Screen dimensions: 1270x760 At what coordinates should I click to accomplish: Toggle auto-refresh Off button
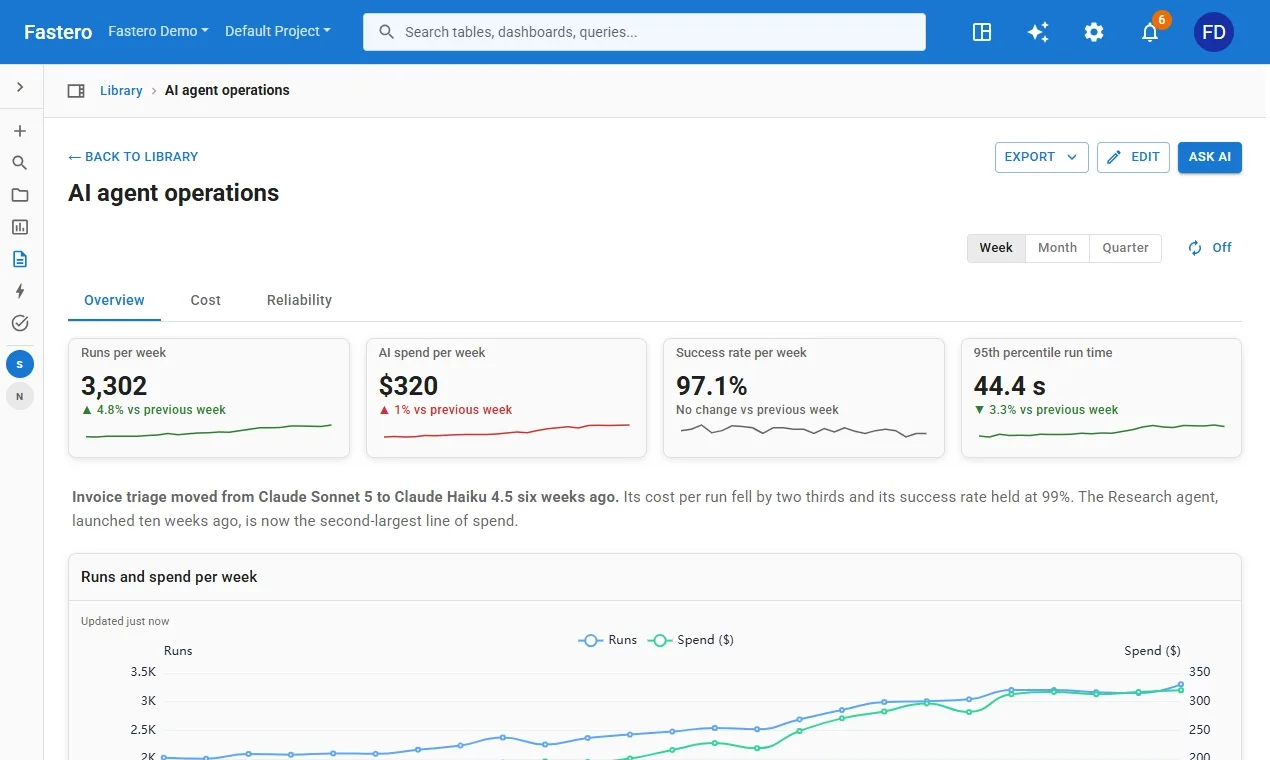pyautogui.click(x=1209, y=248)
